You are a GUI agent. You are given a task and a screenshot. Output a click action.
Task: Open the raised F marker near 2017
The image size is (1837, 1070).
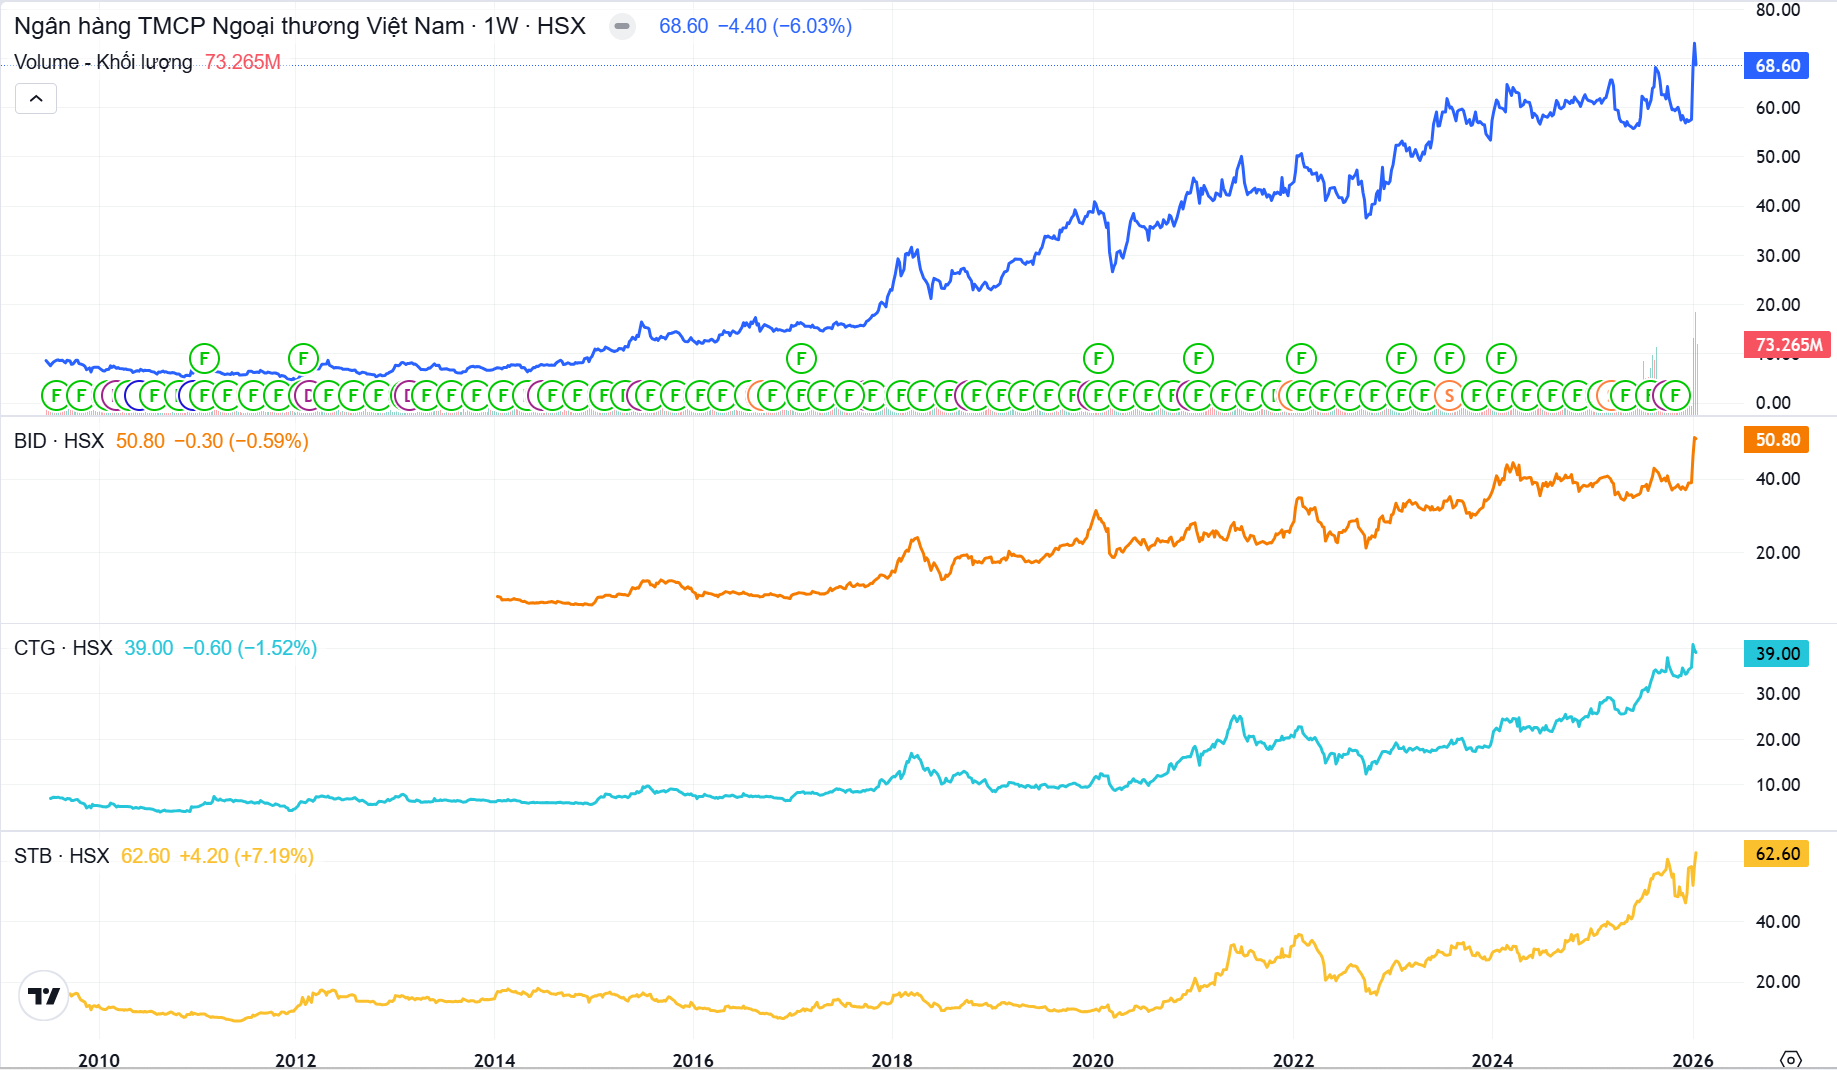[x=801, y=358]
